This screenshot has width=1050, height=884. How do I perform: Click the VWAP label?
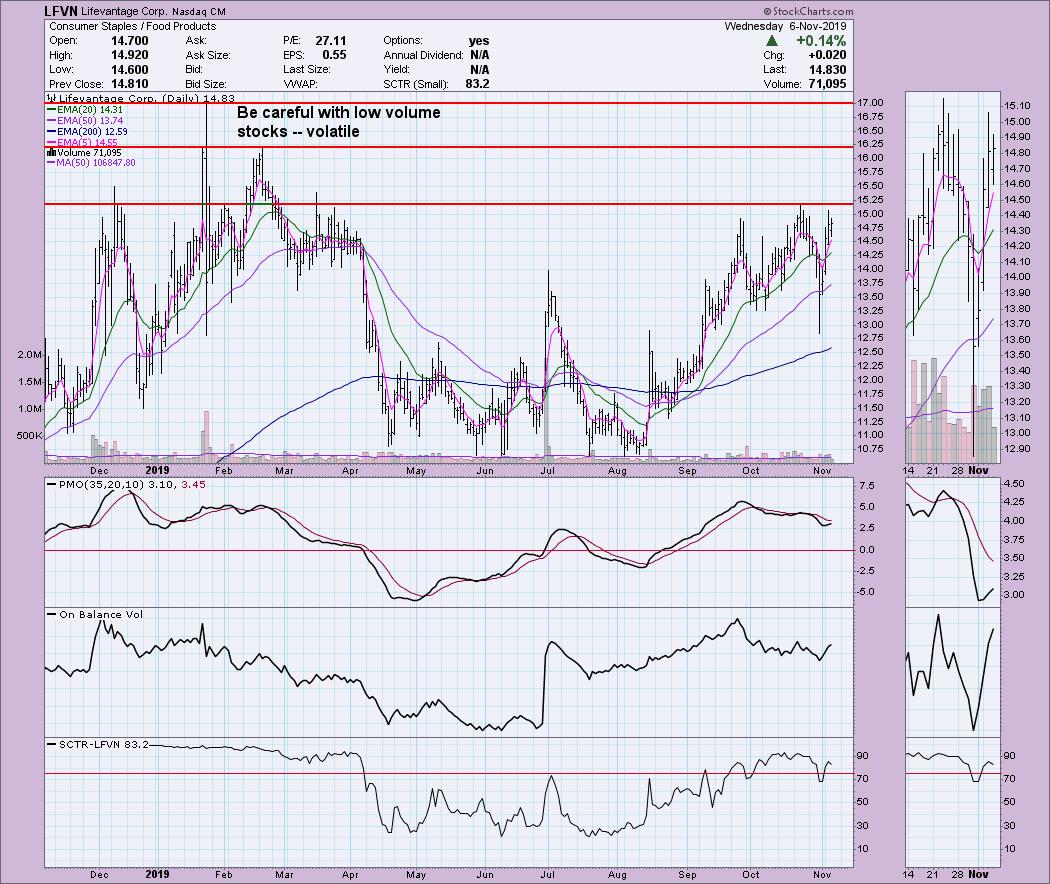point(300,84)
